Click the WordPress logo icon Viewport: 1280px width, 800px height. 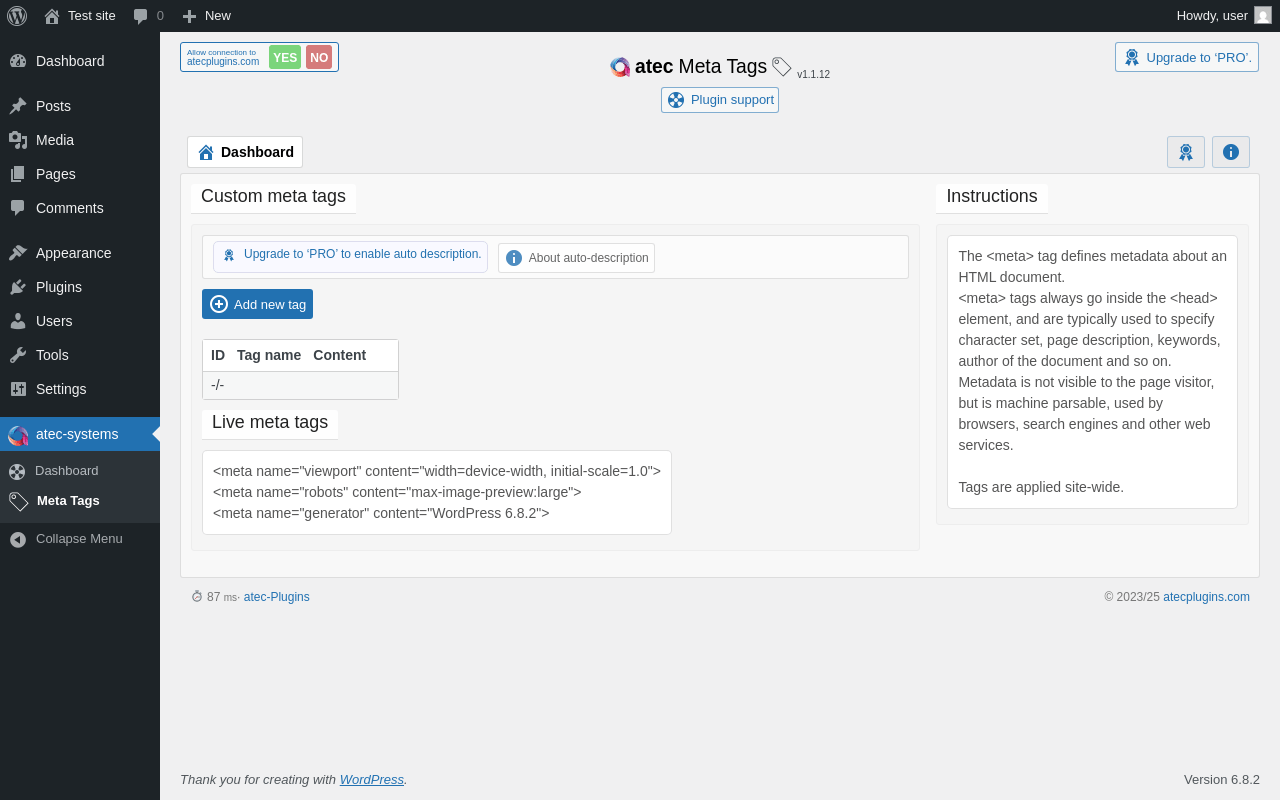17,16
